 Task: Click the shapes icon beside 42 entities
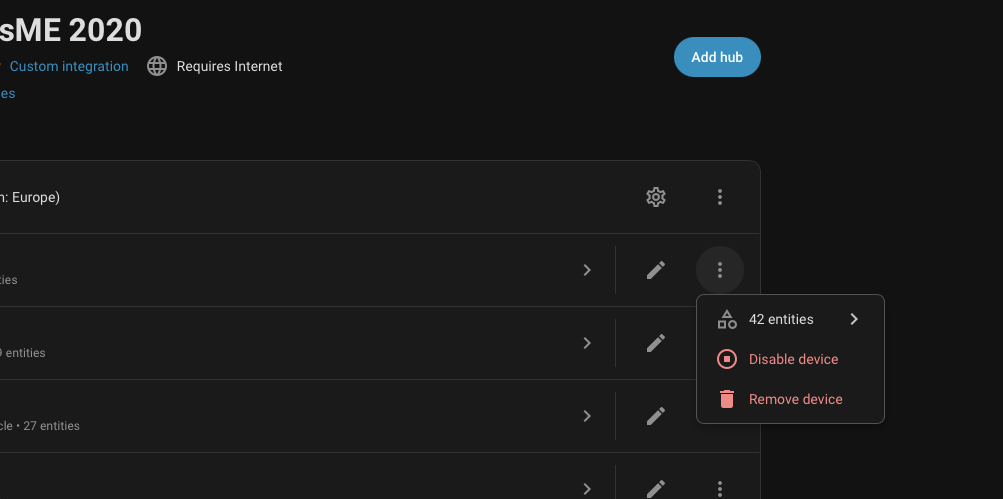point(727,319)
